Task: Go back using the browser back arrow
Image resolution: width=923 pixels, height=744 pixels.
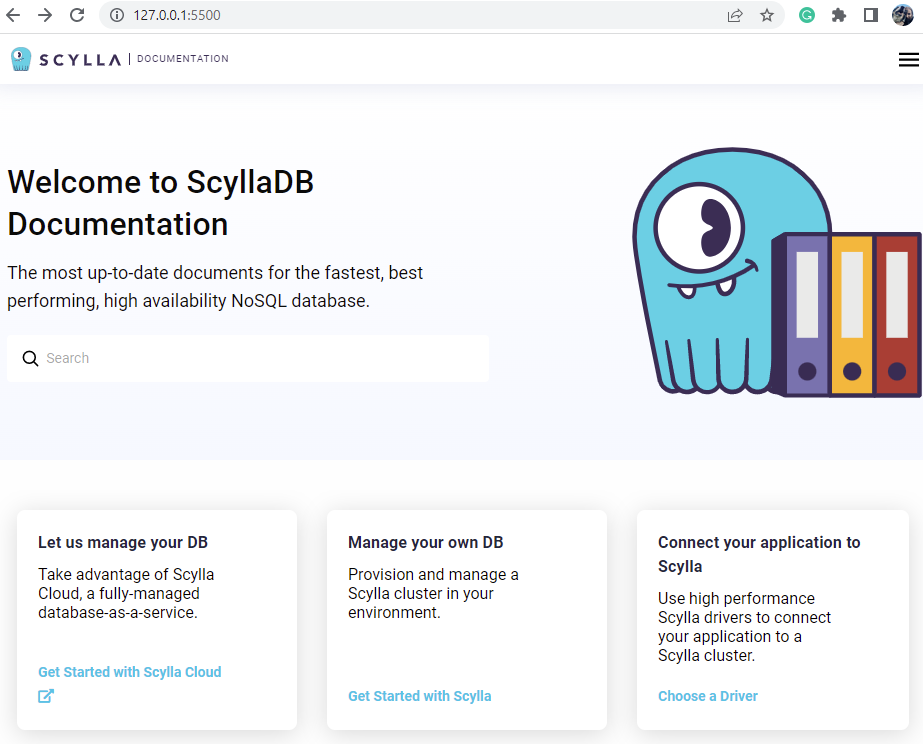Action: pos(13,15)
